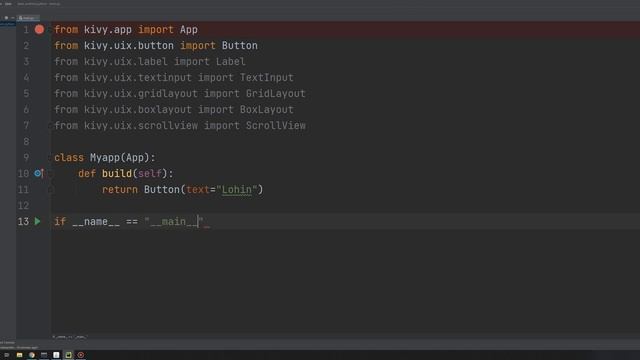Image resolution: width=640 pixels, height=360 pixels.
Task: Click the greyed 'TextInput' import on line 4
Action: pyautogui.click(x=267, y=78)
